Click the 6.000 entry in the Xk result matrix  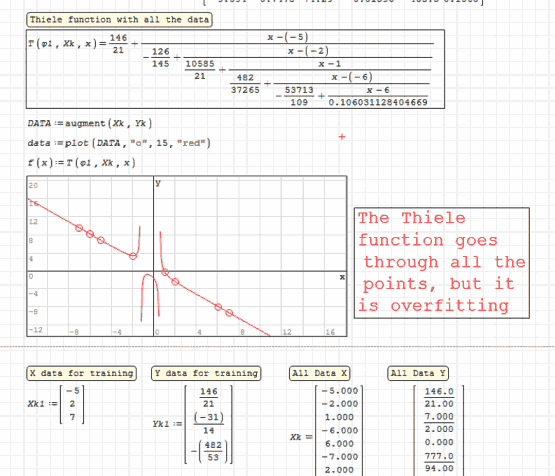(339, 444)
